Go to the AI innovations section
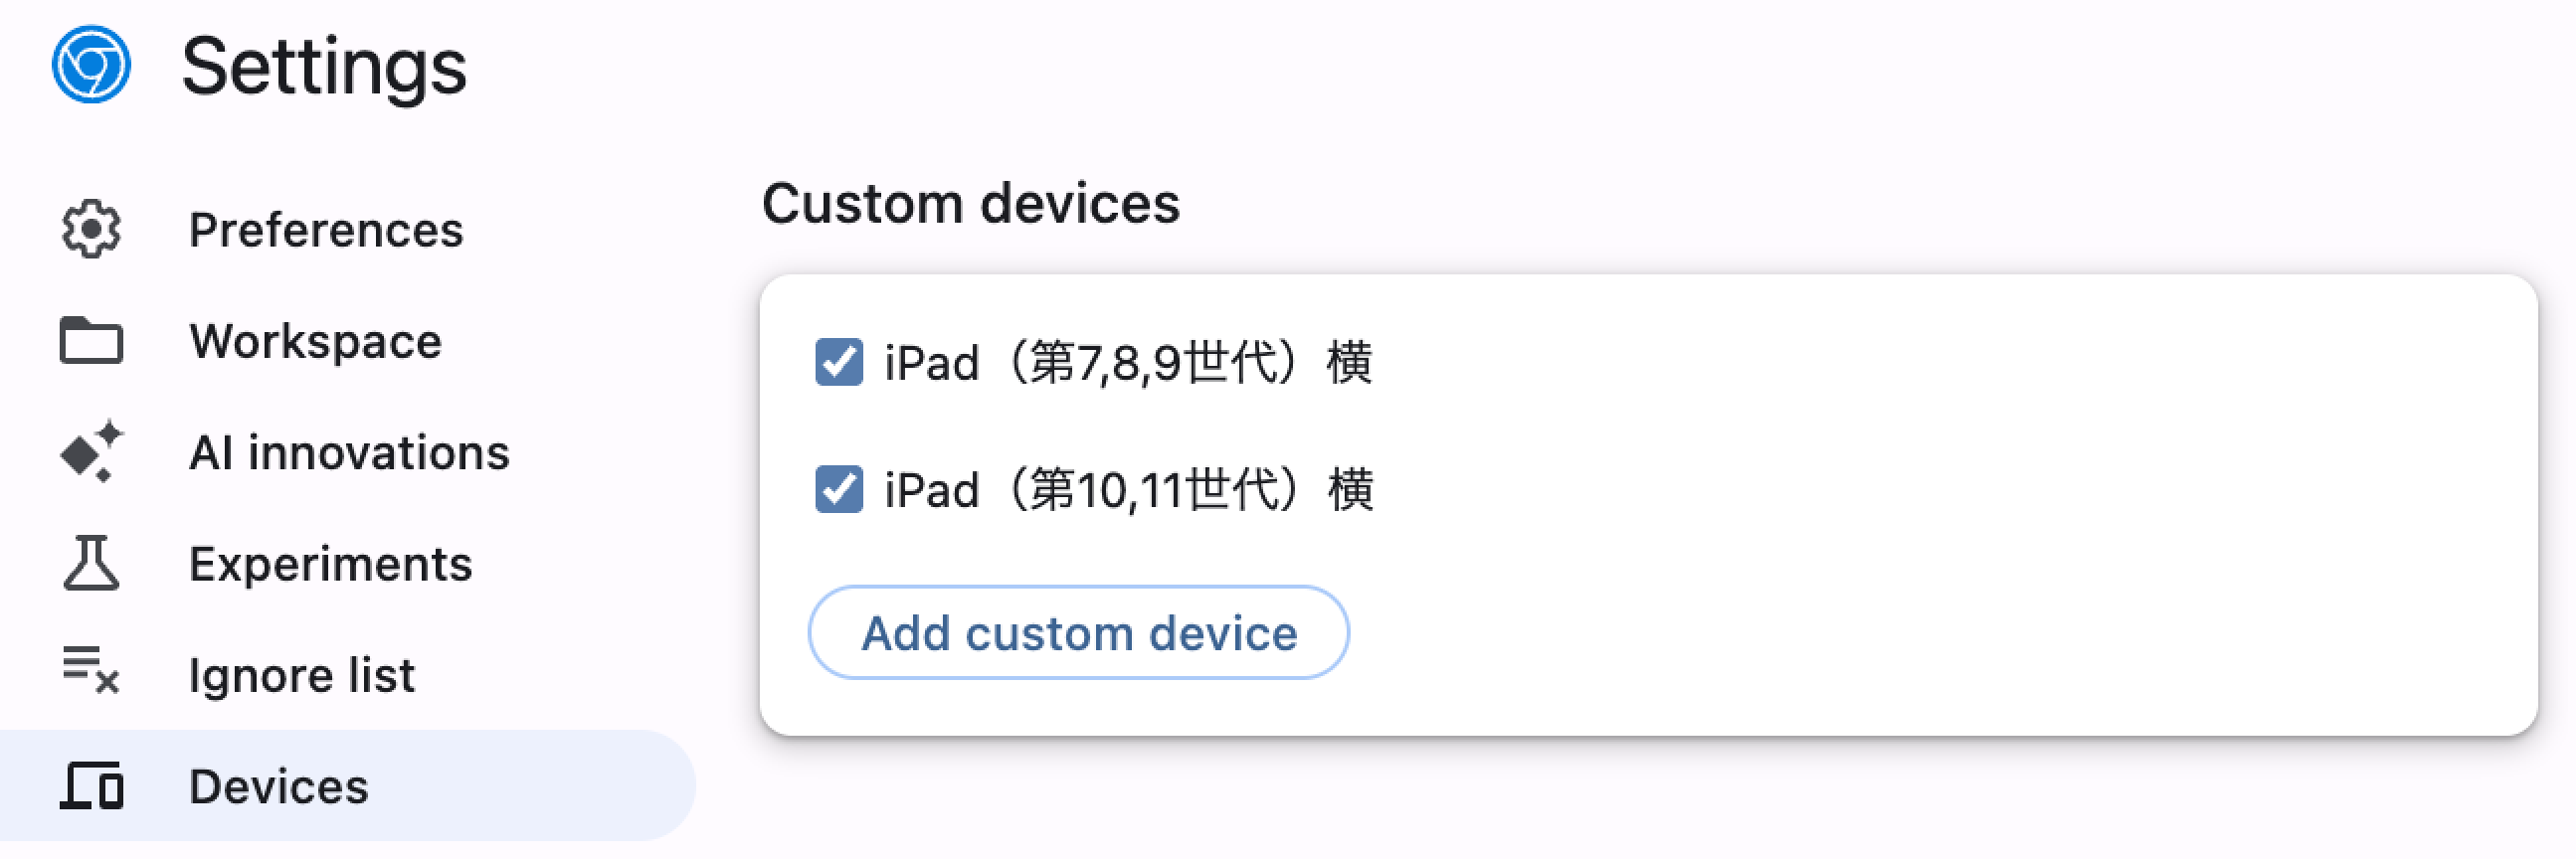The height and width of the screenshot is (859, 2576). tap(350, 452)
